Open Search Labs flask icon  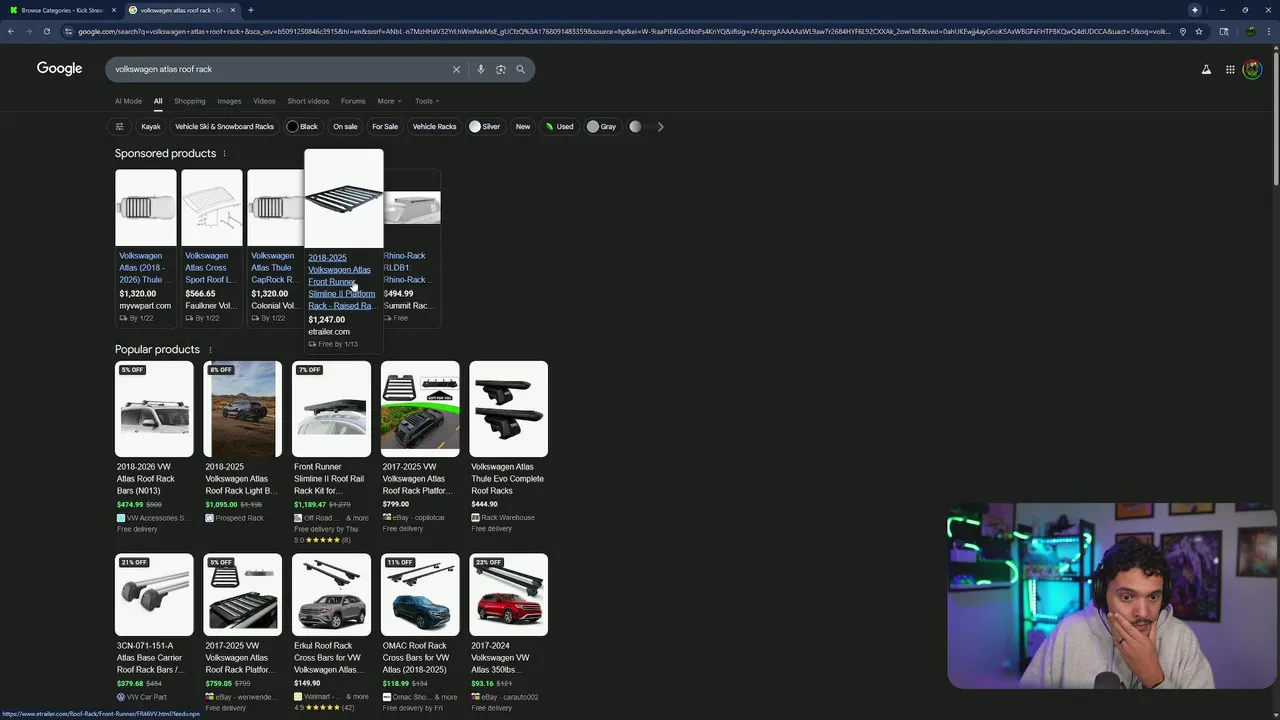click(1206, 69)
